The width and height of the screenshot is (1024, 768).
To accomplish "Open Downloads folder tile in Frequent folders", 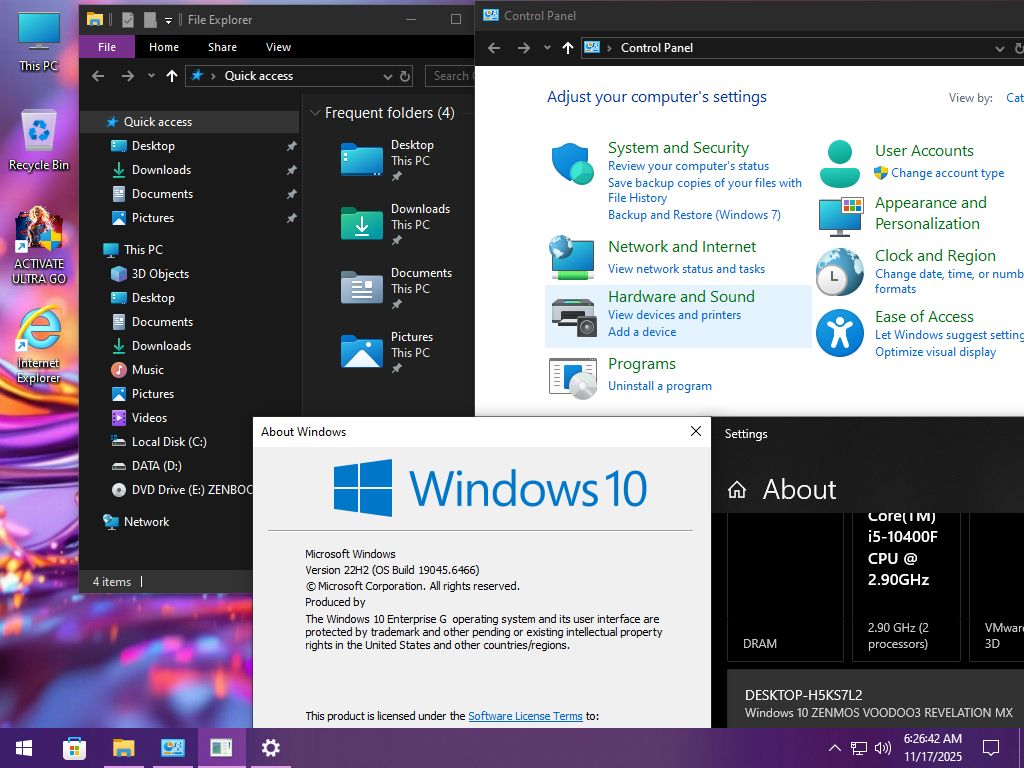I will (x=396, y=224).
